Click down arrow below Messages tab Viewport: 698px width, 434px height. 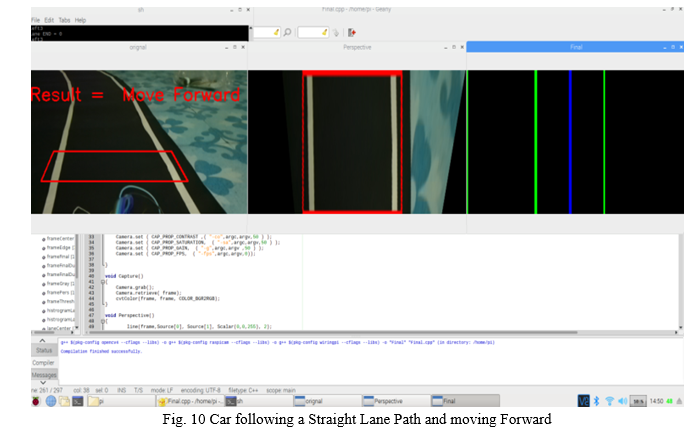43,382
